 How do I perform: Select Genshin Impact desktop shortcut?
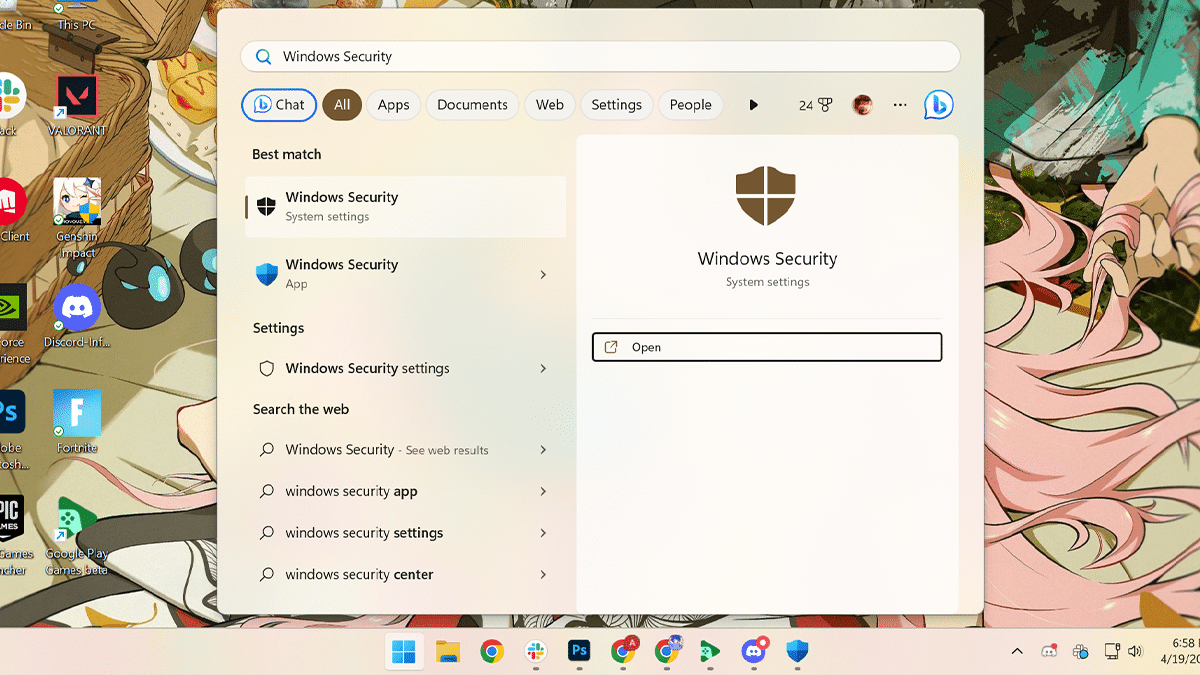[77, 219]
